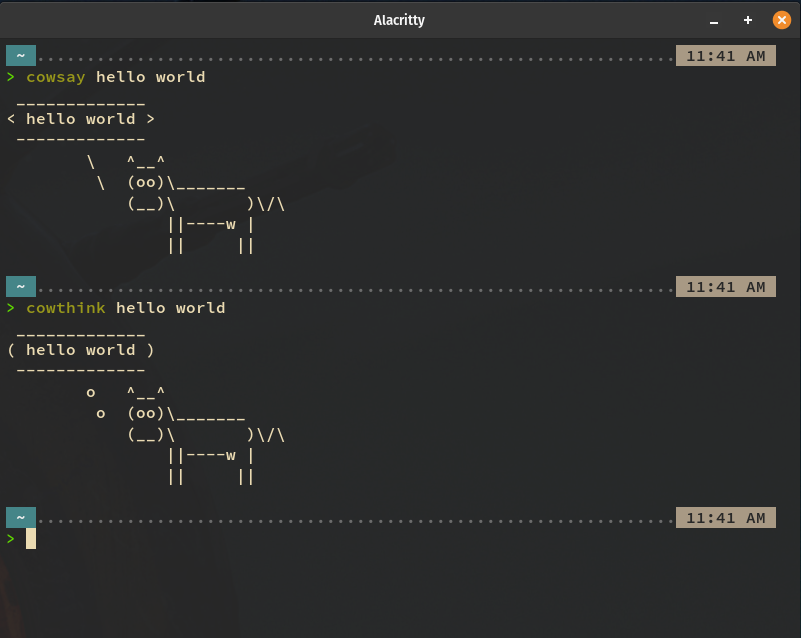Click the blinking block cursor on the prompt
Image resolution: width=801 pixels, height=638 pixels.
[x=29, y=538]
